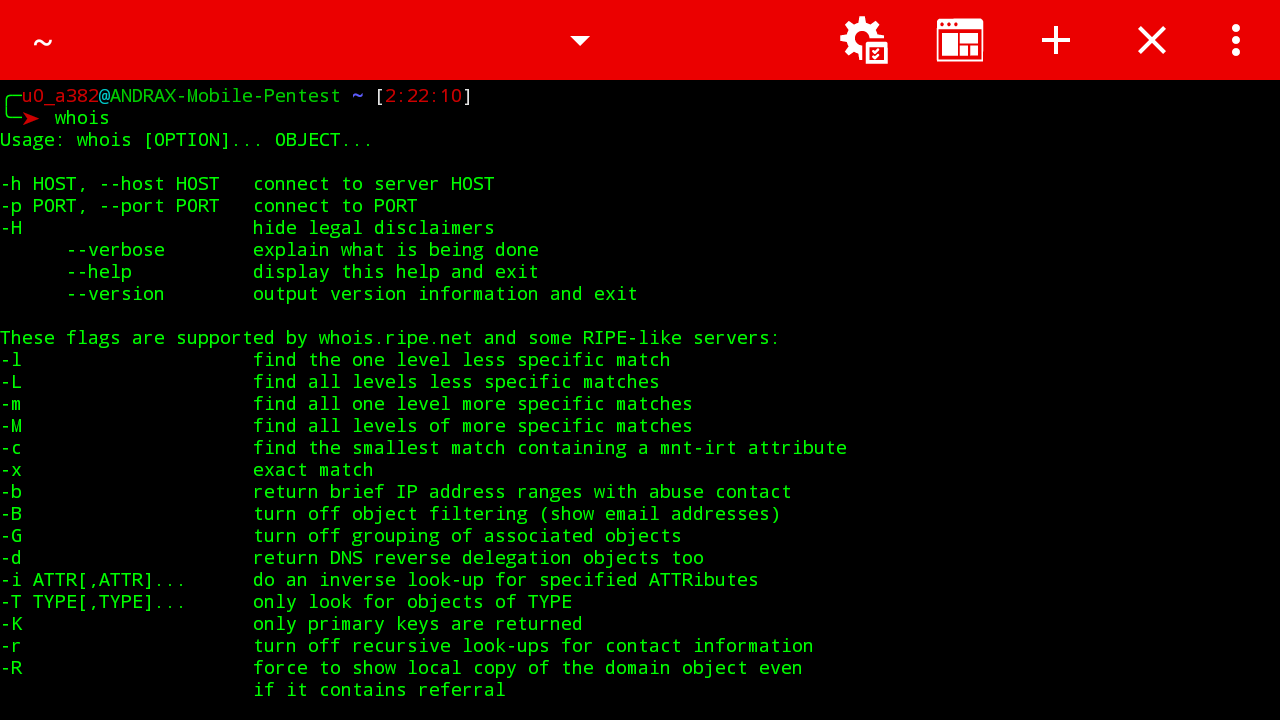Click the -i ATTR[,ATTR]... option
Screen dimensions: 1280x720
click(x=93, y=580)
